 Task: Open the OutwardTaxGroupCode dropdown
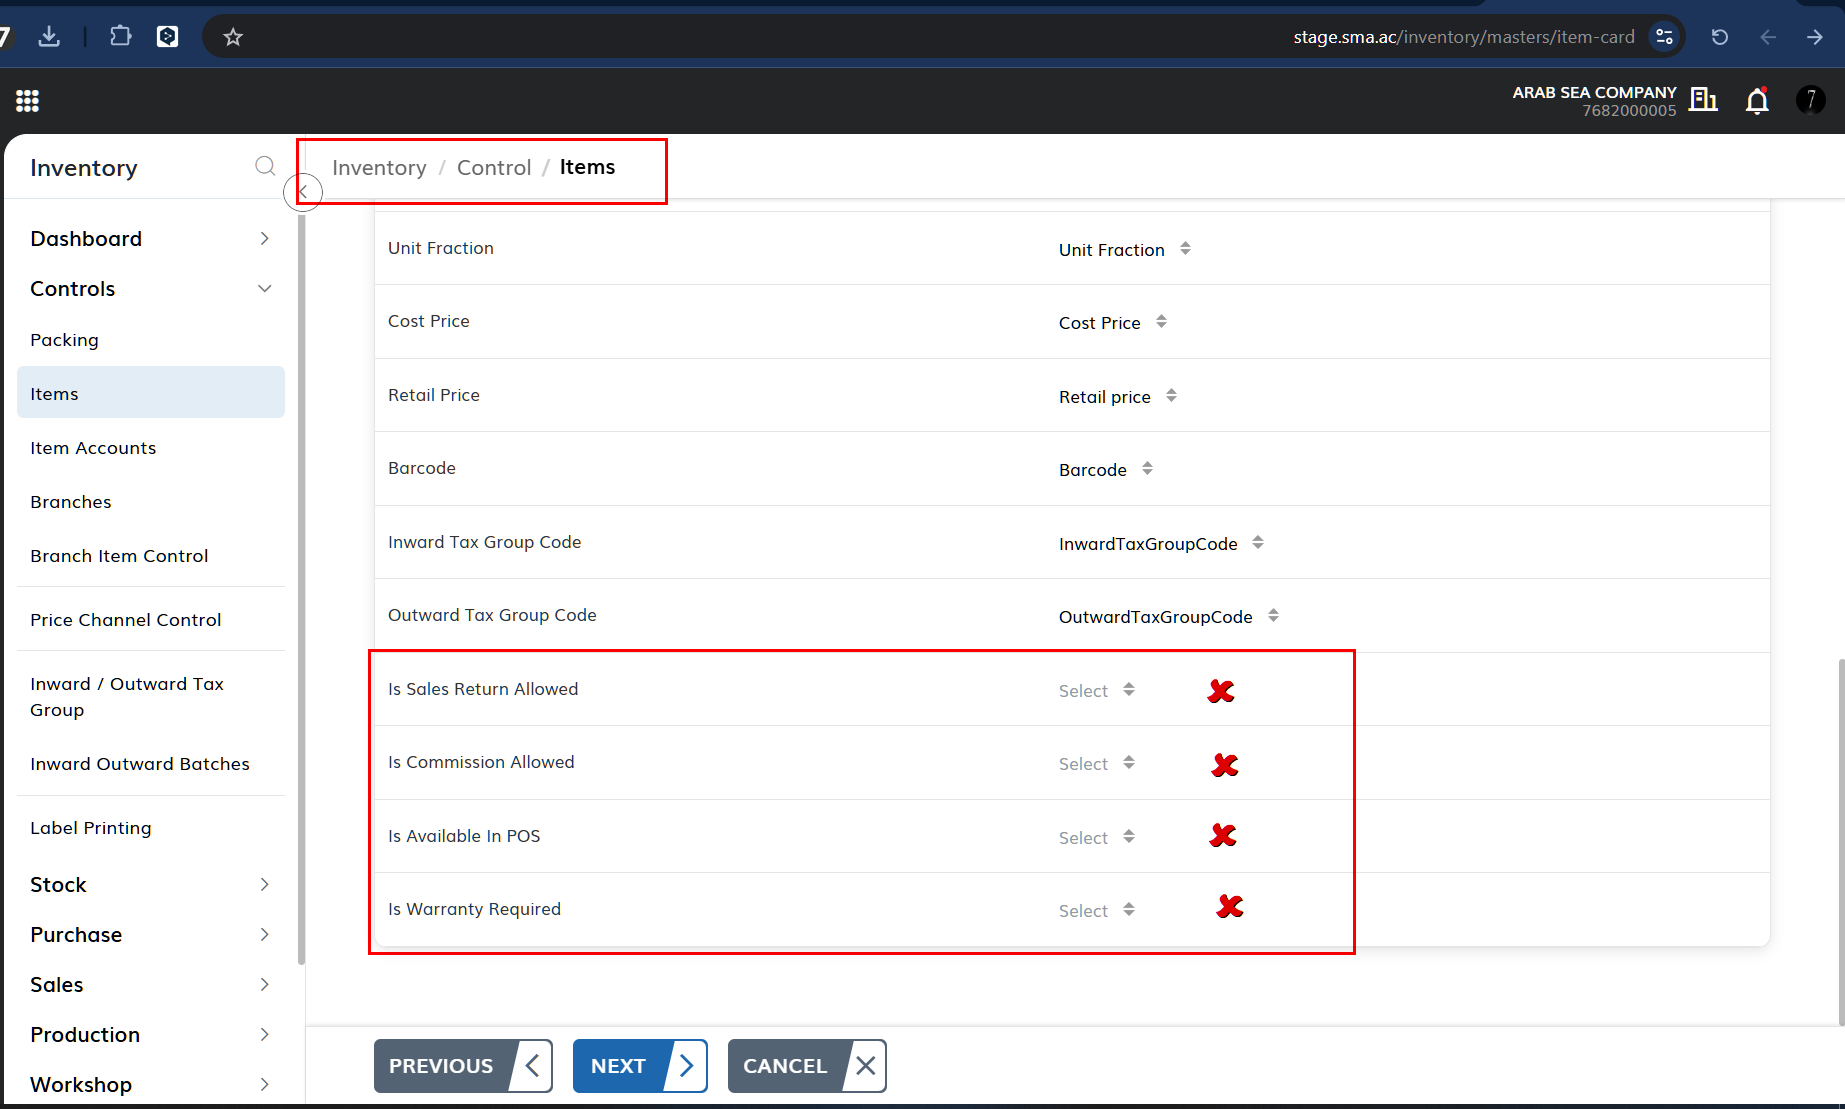click(1169, 617)
